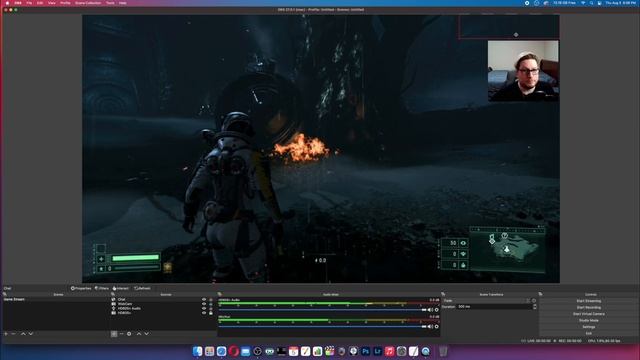Adjust Mic/Aux volume slider
The image size is (640, 360).
point(322,327)
